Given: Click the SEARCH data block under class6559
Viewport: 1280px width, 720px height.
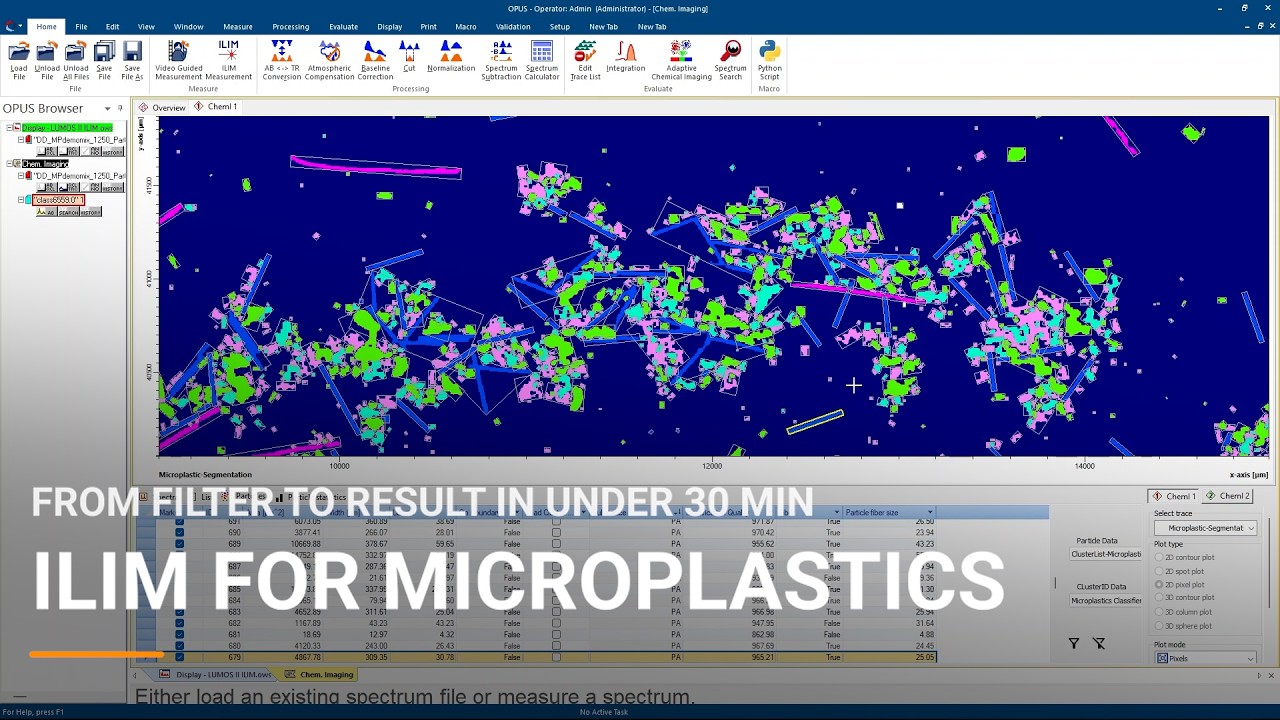Looking at the screenshot, I should tap(68, 212).
